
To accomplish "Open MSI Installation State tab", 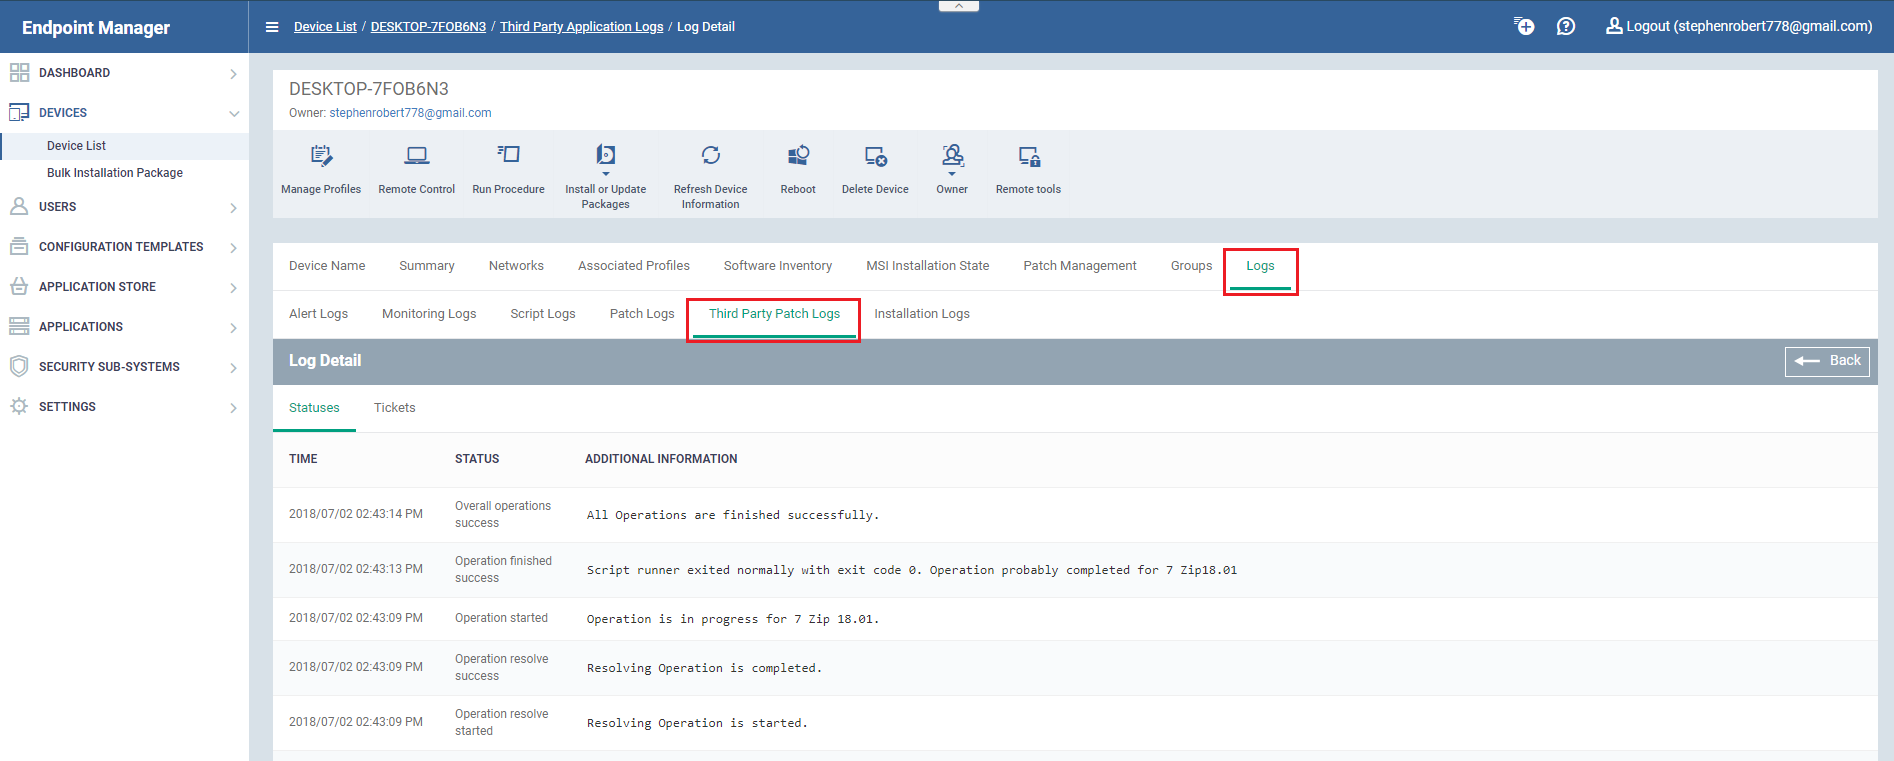I will click(928, 266).
